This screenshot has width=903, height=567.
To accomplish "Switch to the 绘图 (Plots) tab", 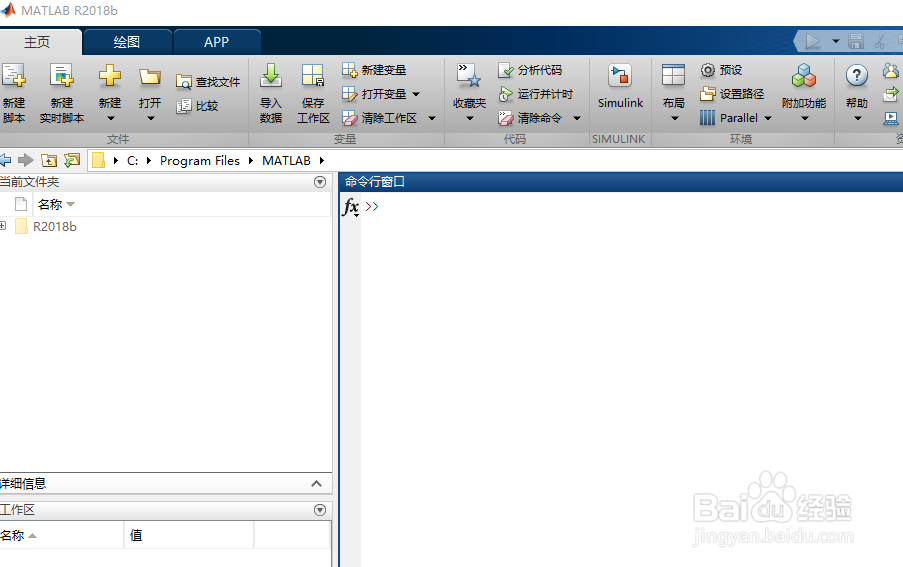I will (127, 42).
